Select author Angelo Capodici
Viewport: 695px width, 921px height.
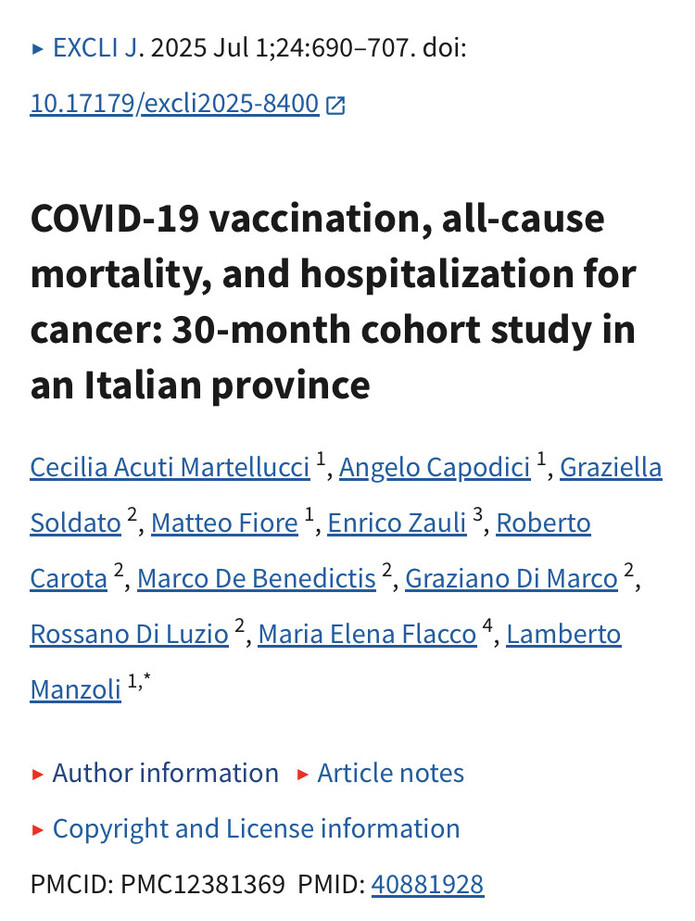pos(436,467)
